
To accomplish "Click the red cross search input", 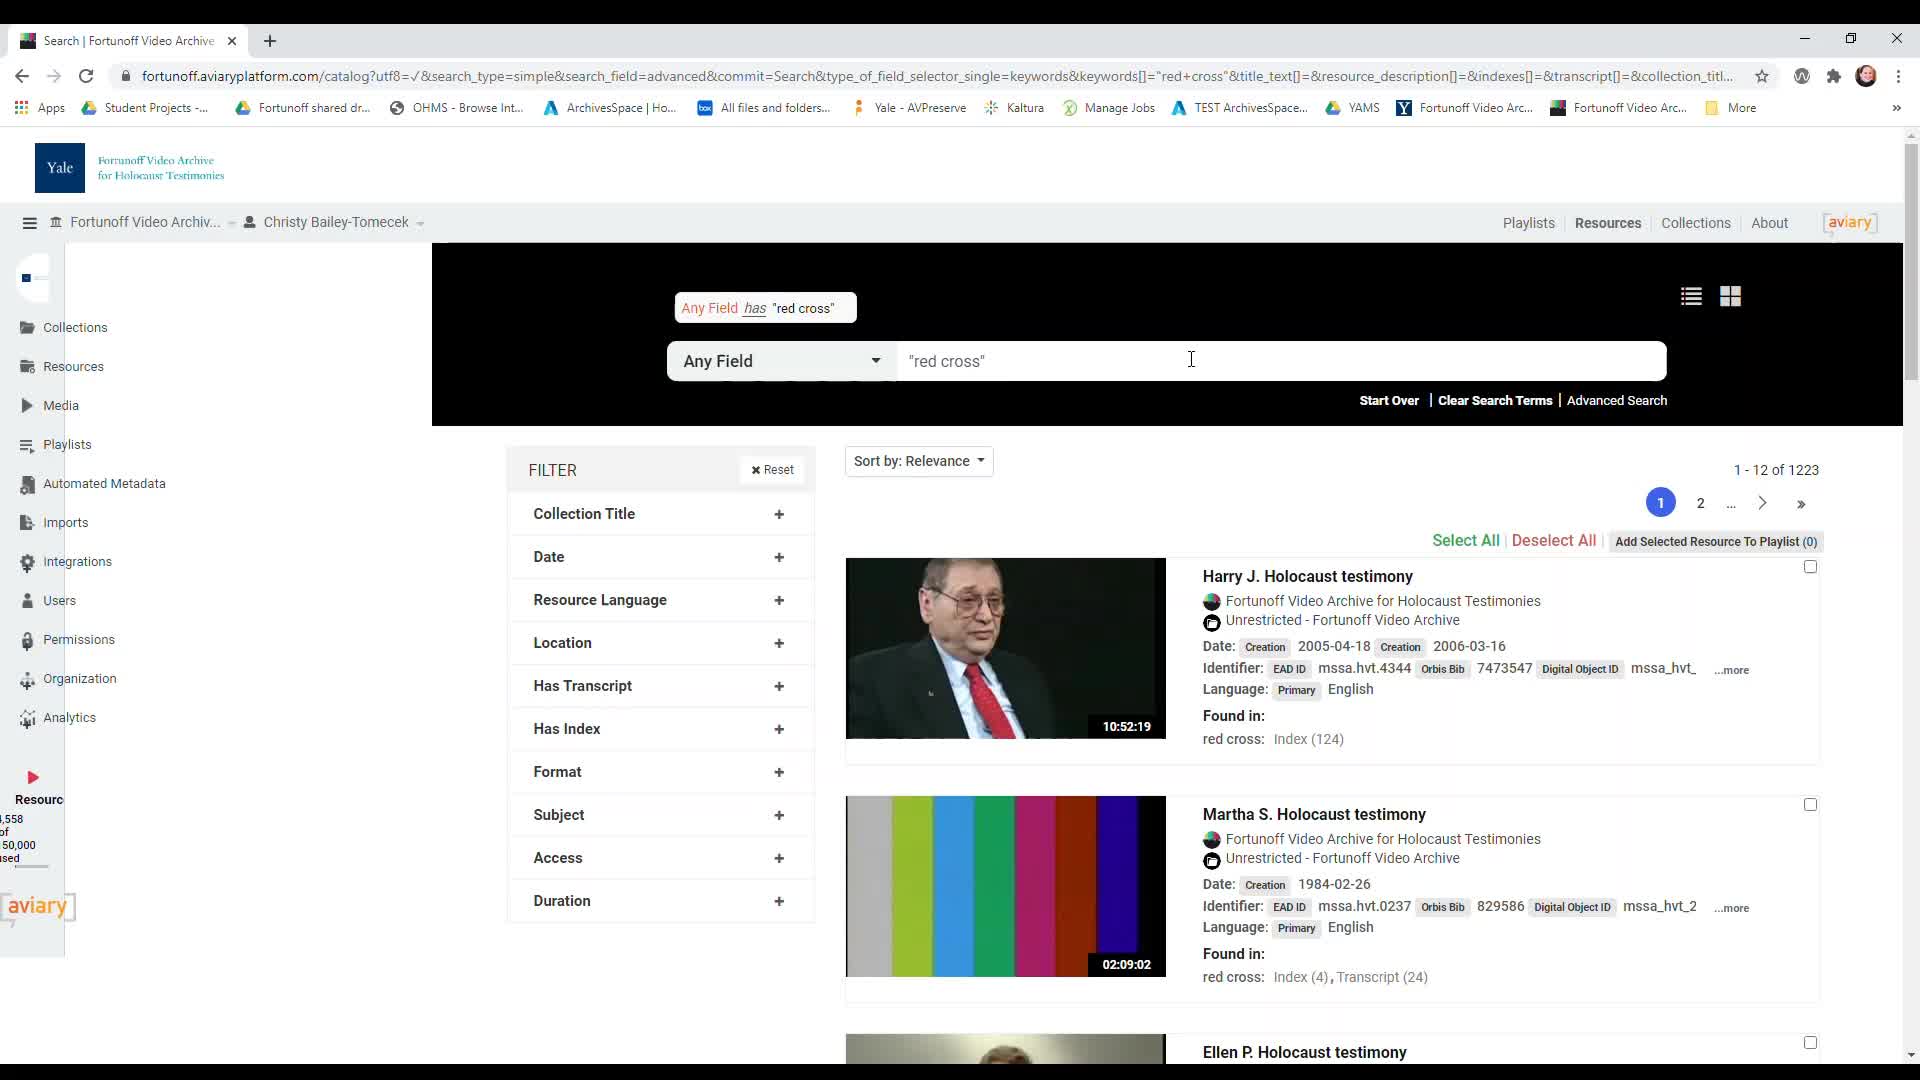I will [x=1281, y=361].
